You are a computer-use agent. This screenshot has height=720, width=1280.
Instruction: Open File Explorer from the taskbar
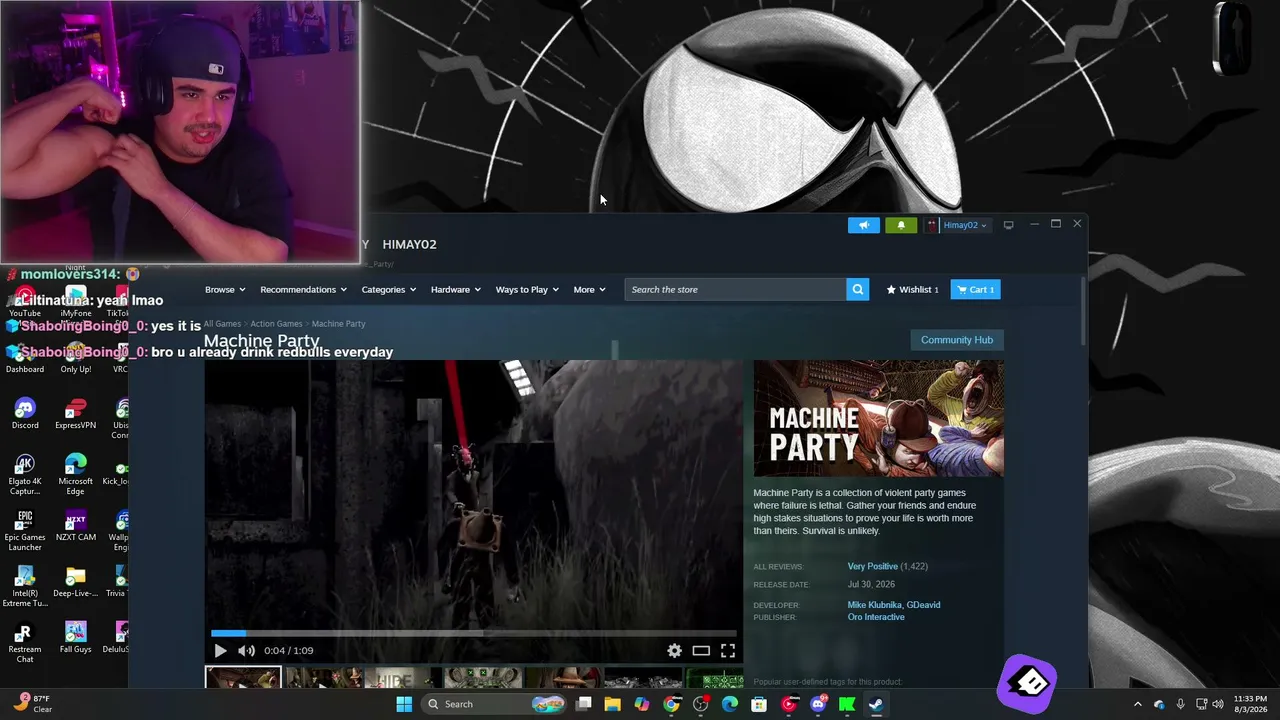click(x=613, y=704)
